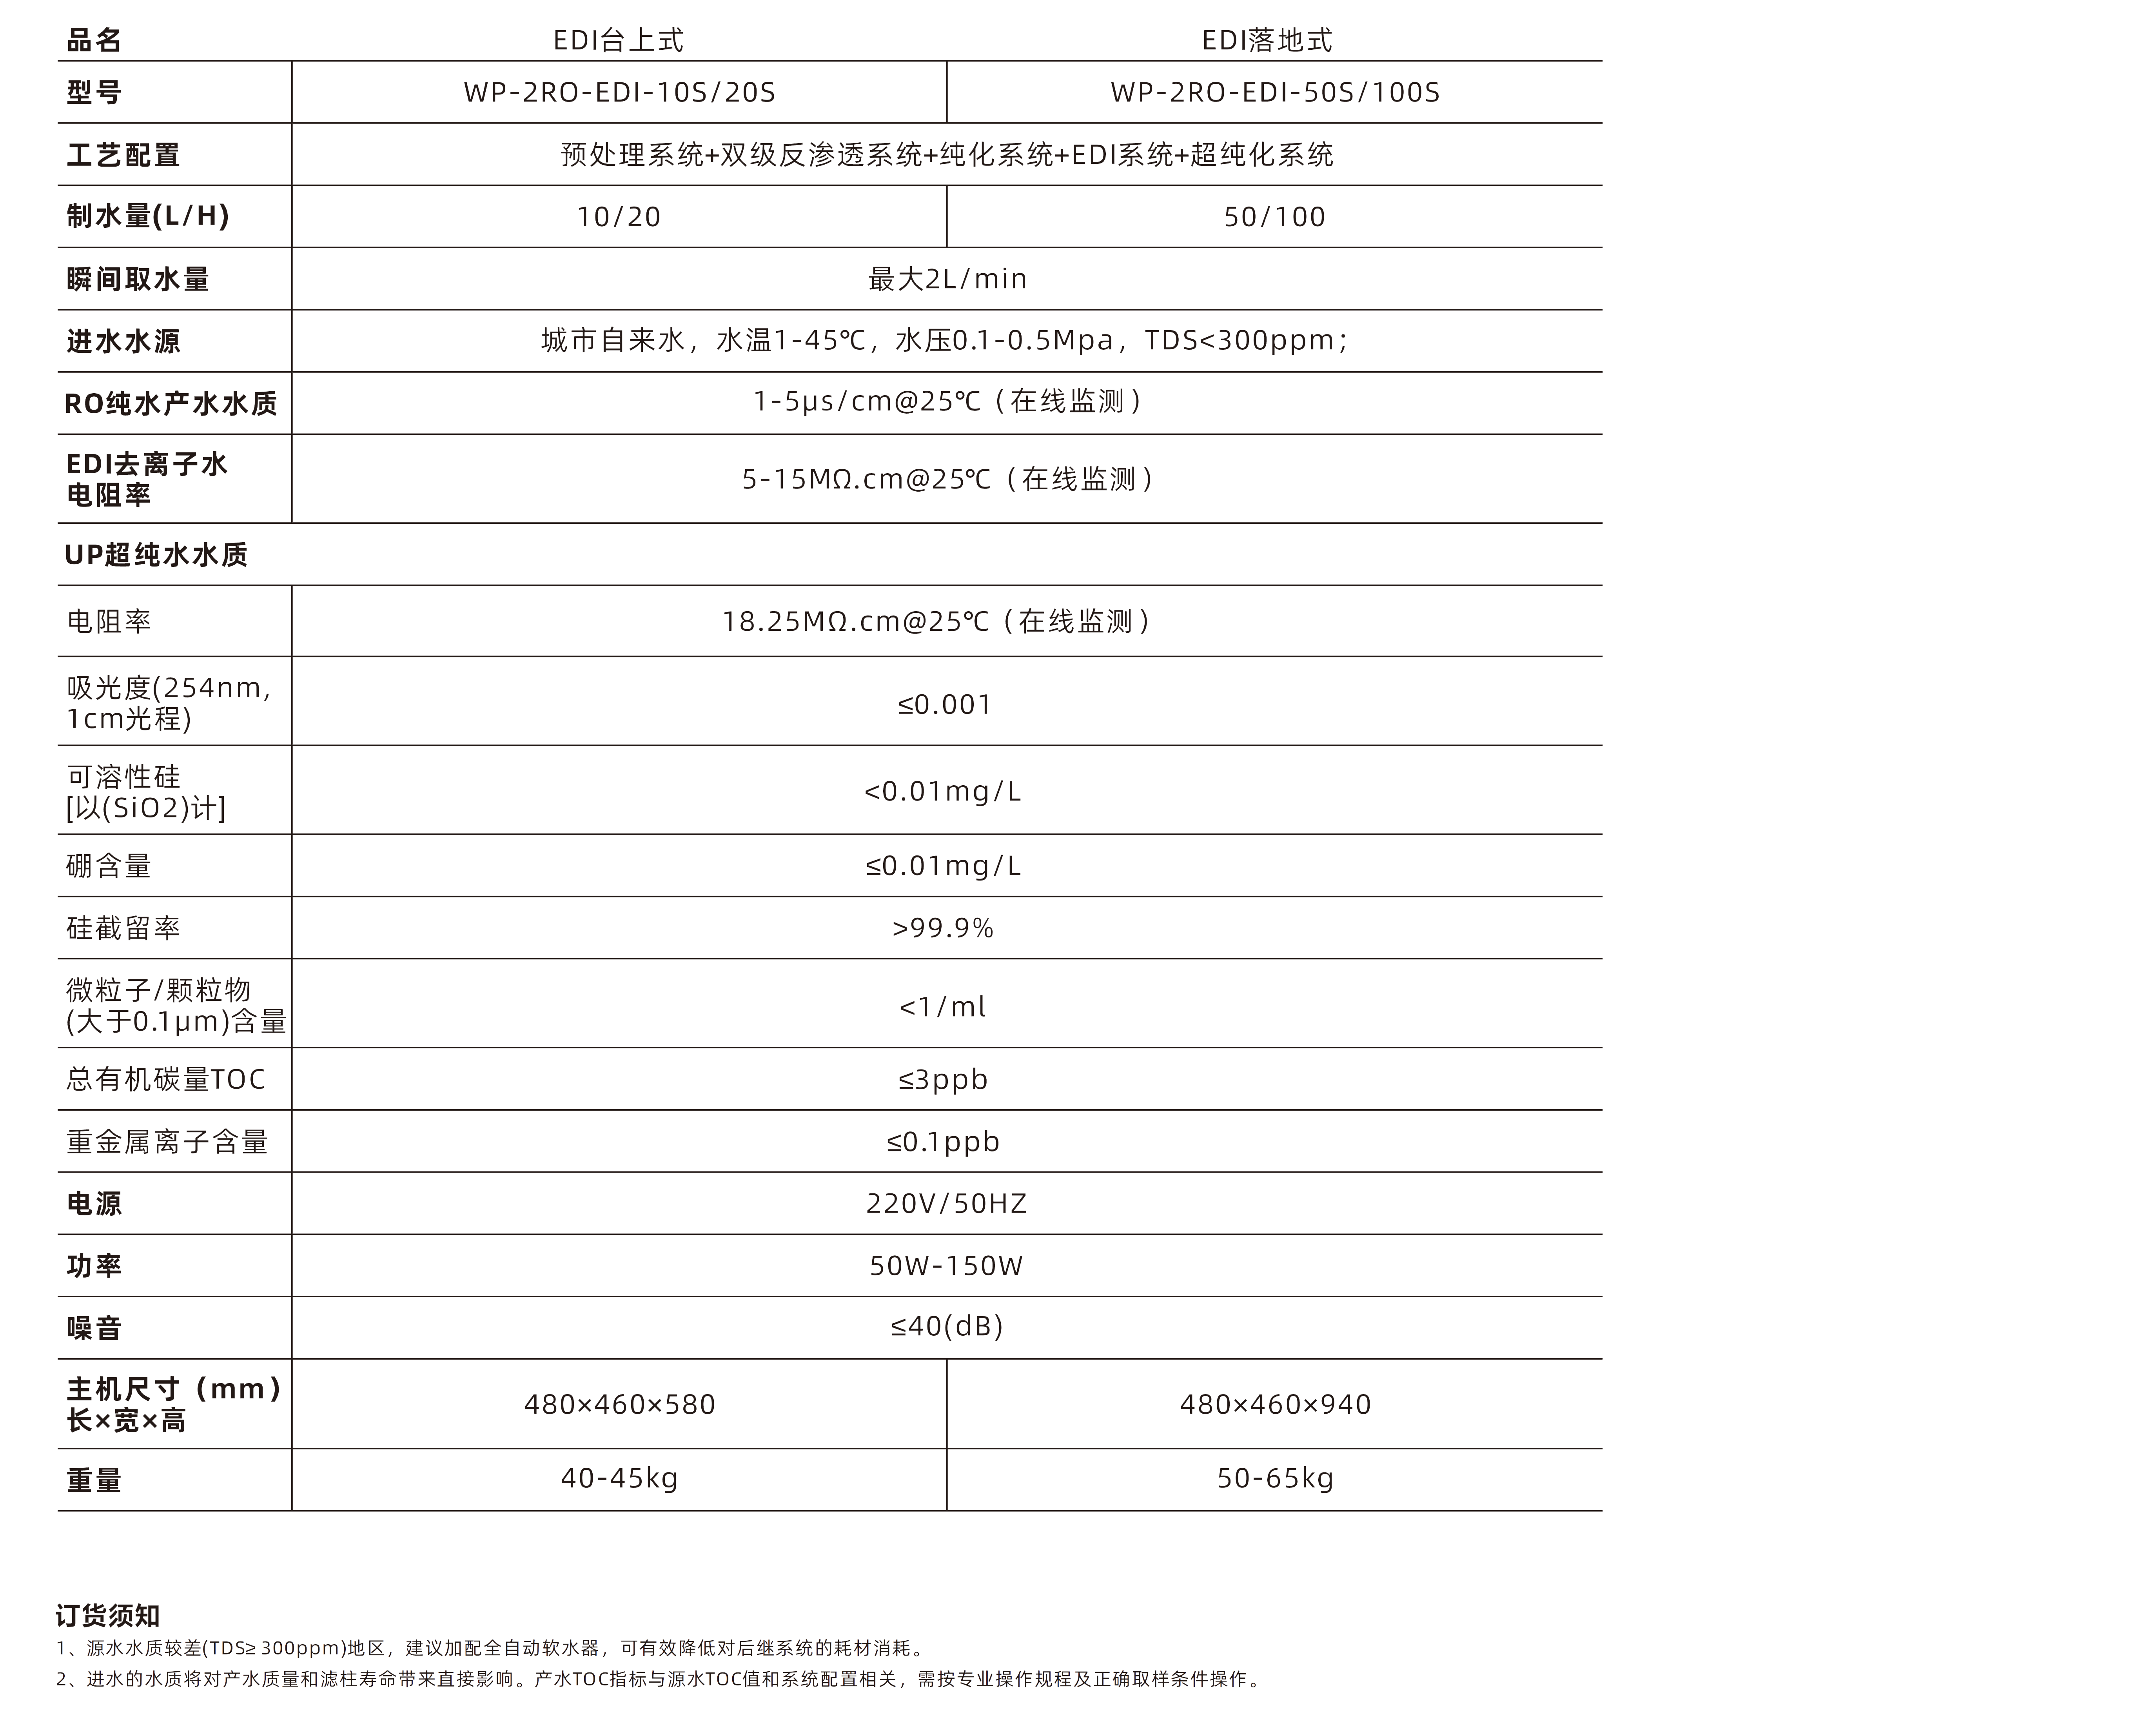Click the ≤40(dB) noise value
2156x1714 pixels.
coord(946,1327)
